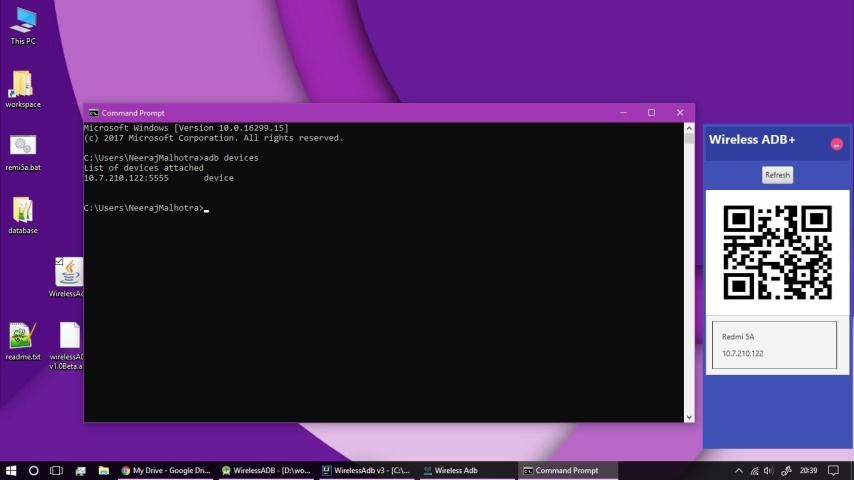854x480 pixels.
Task: Toggle the checkbox on WirelessAdb jar icon
Action: pos(60,262)
